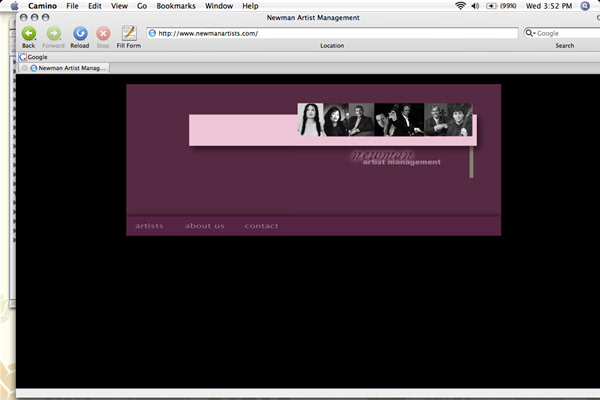Reload the current page

80,34
